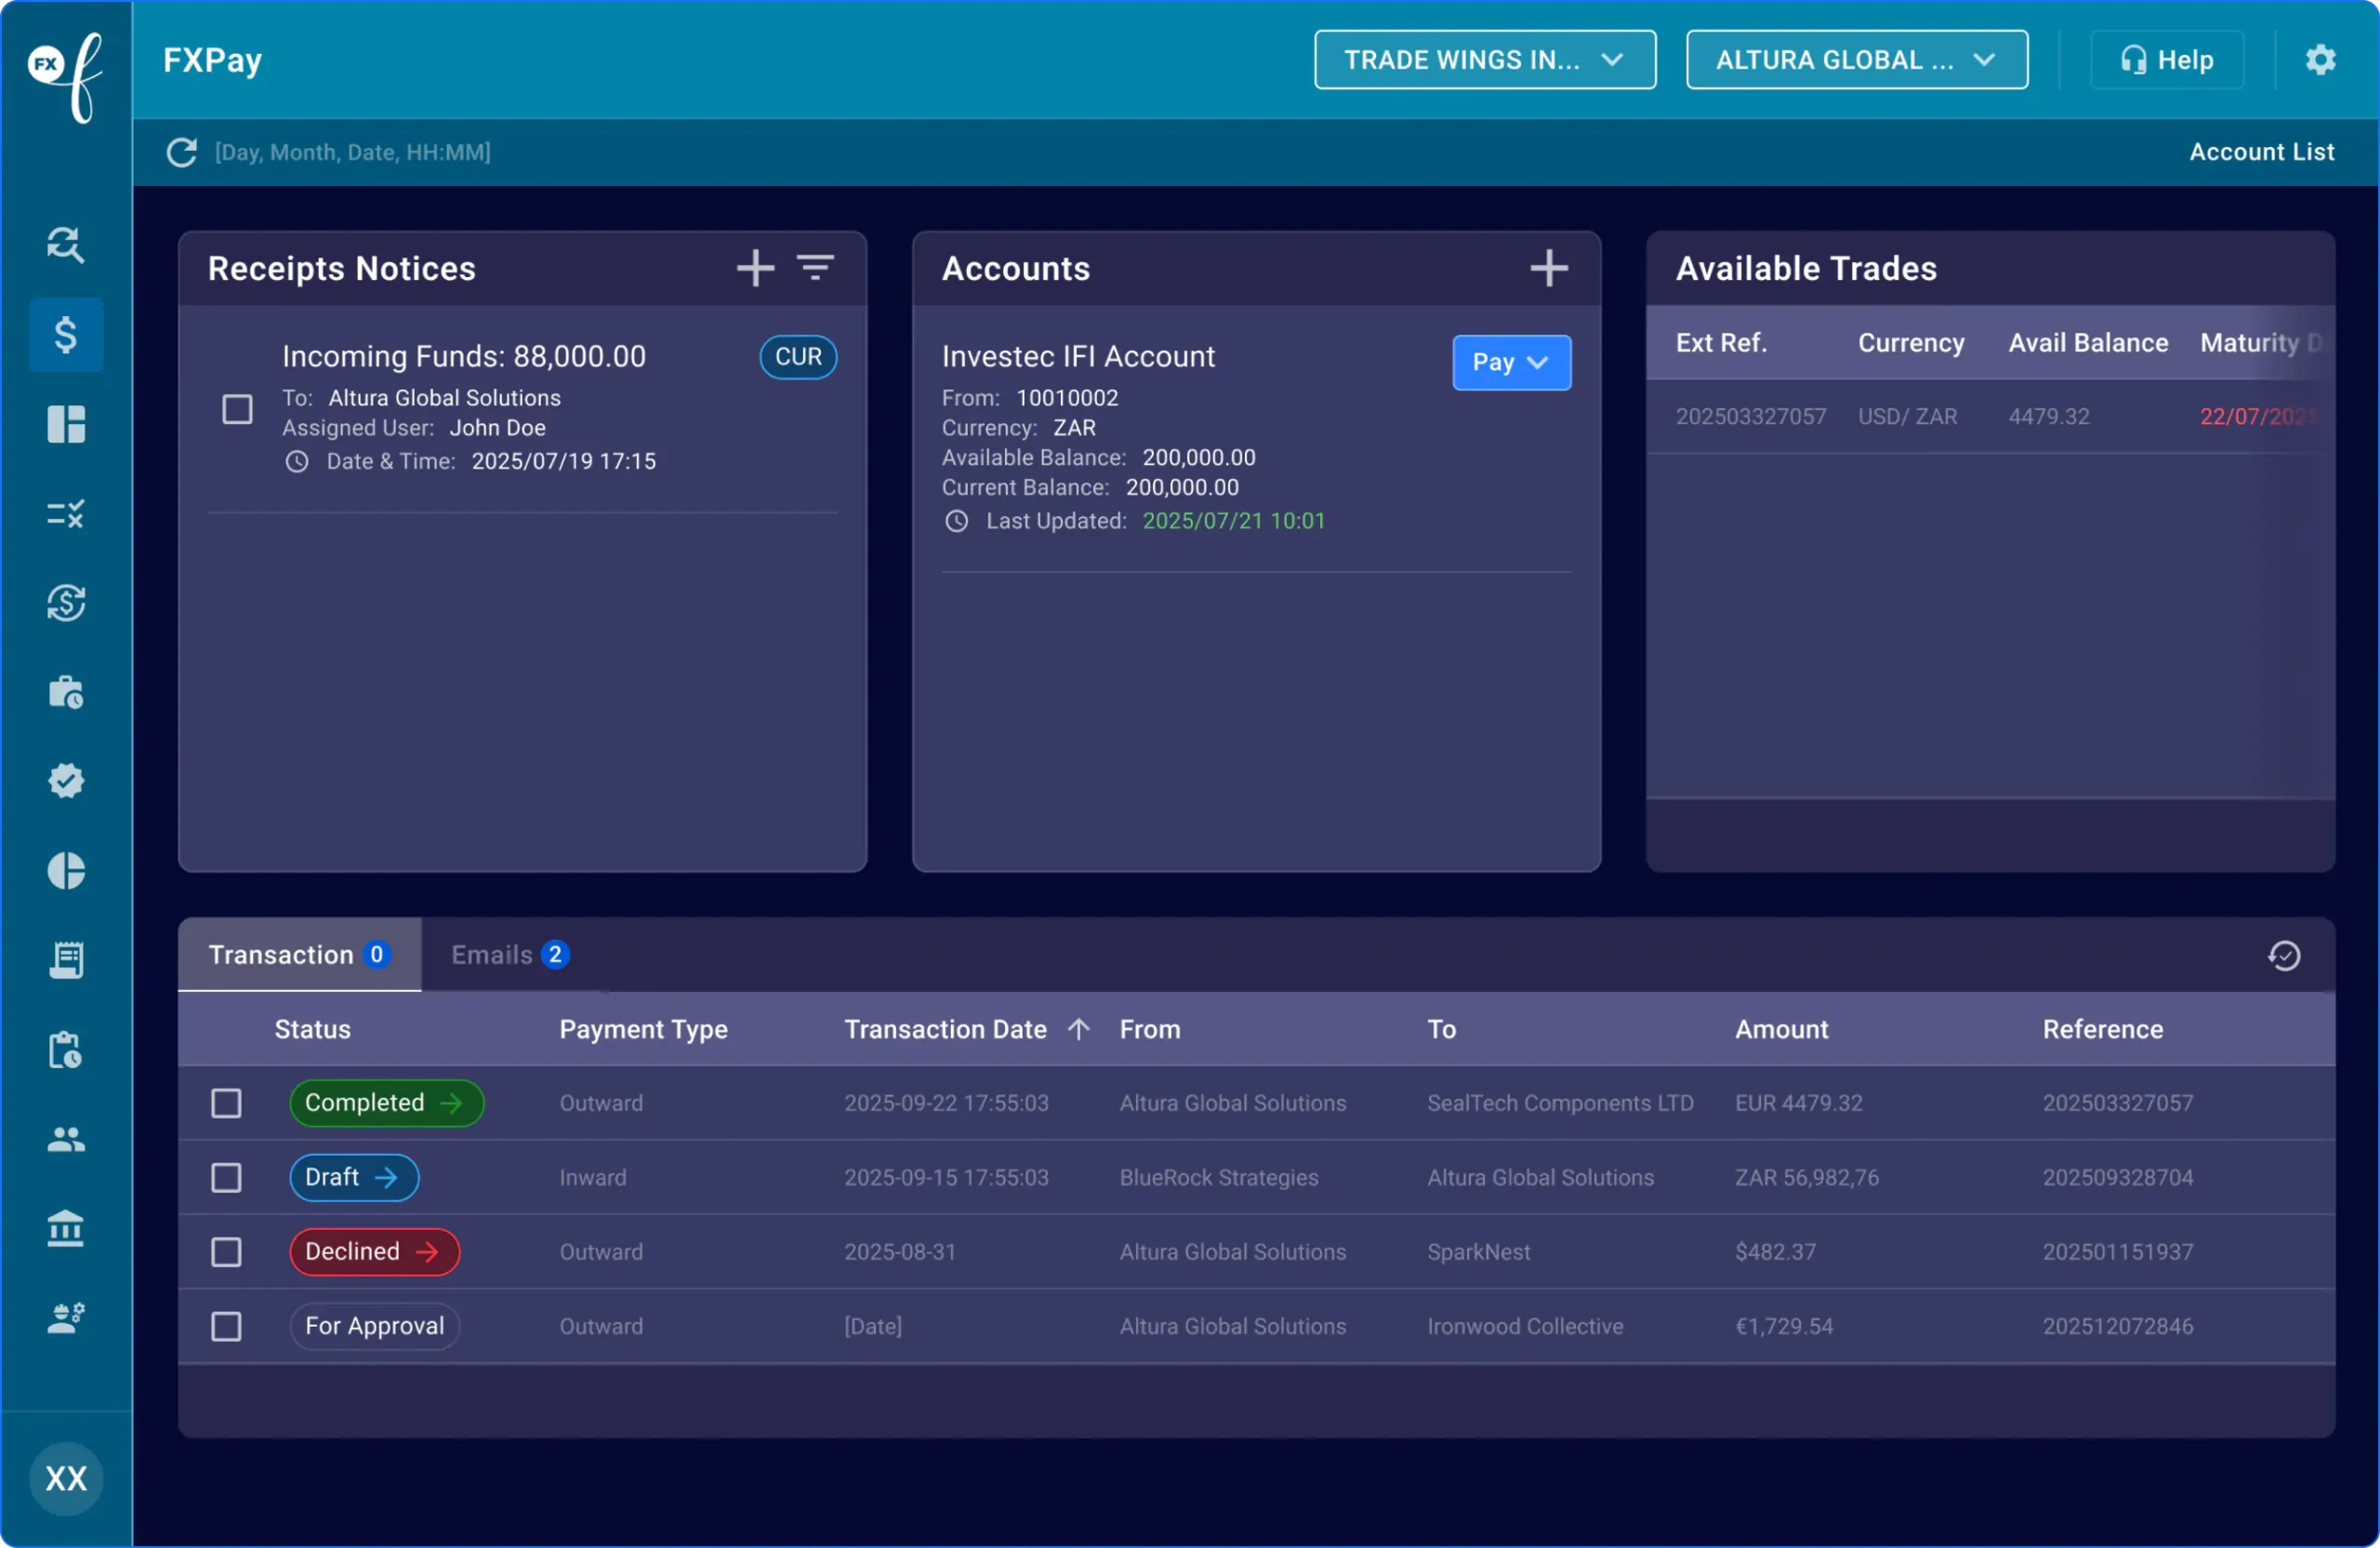
Task: Select the Completed transaction row checkbox
Action: pos(226,1103)
